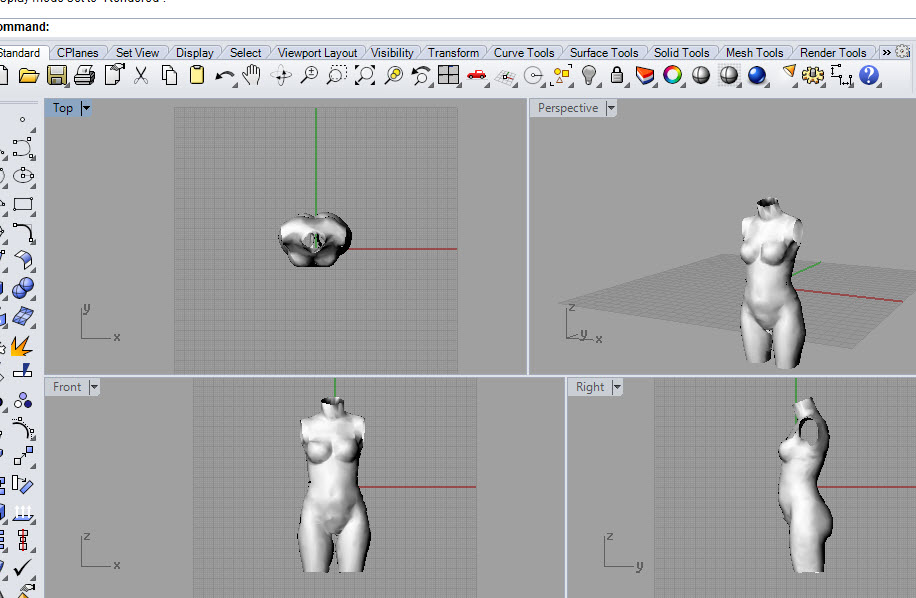916x598 pixels.
Task: Select the Pan hand tool
Action: coord(252,75)
